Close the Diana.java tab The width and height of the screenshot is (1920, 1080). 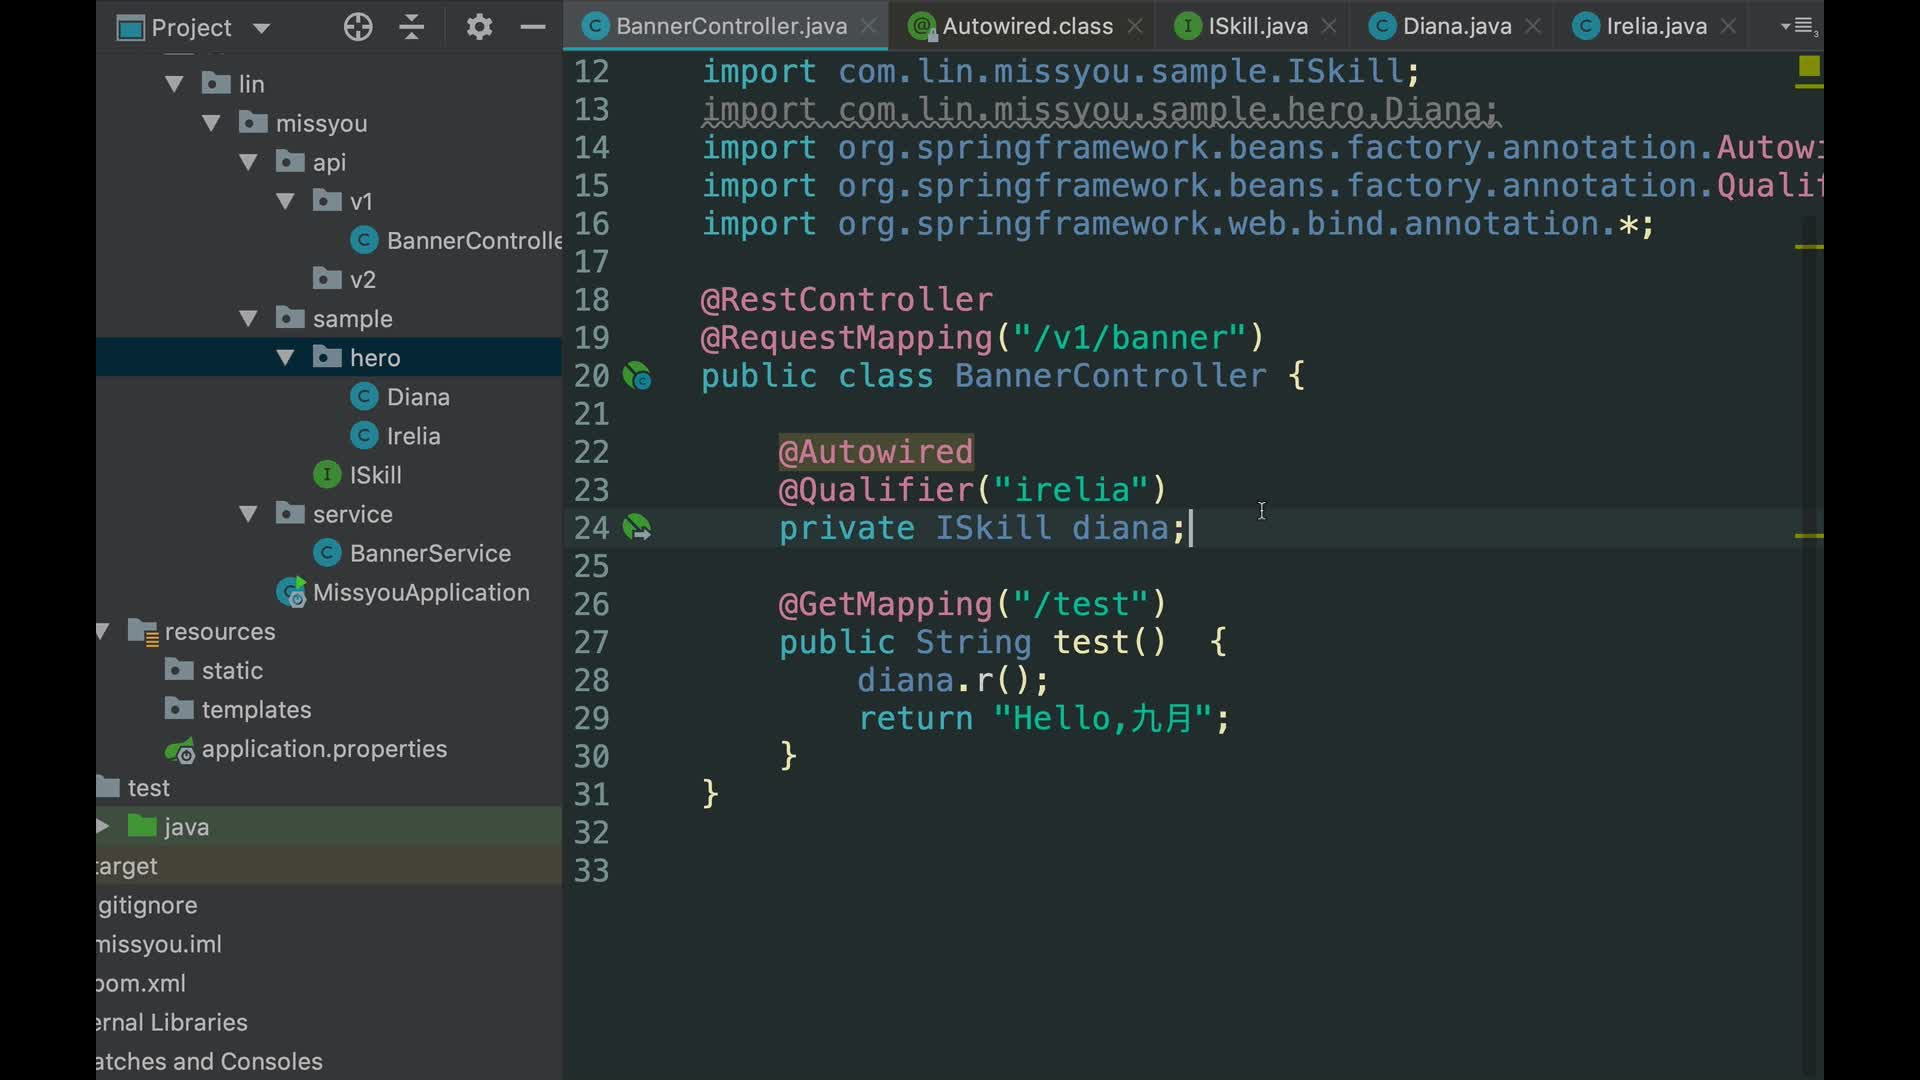click(1533, 27)
